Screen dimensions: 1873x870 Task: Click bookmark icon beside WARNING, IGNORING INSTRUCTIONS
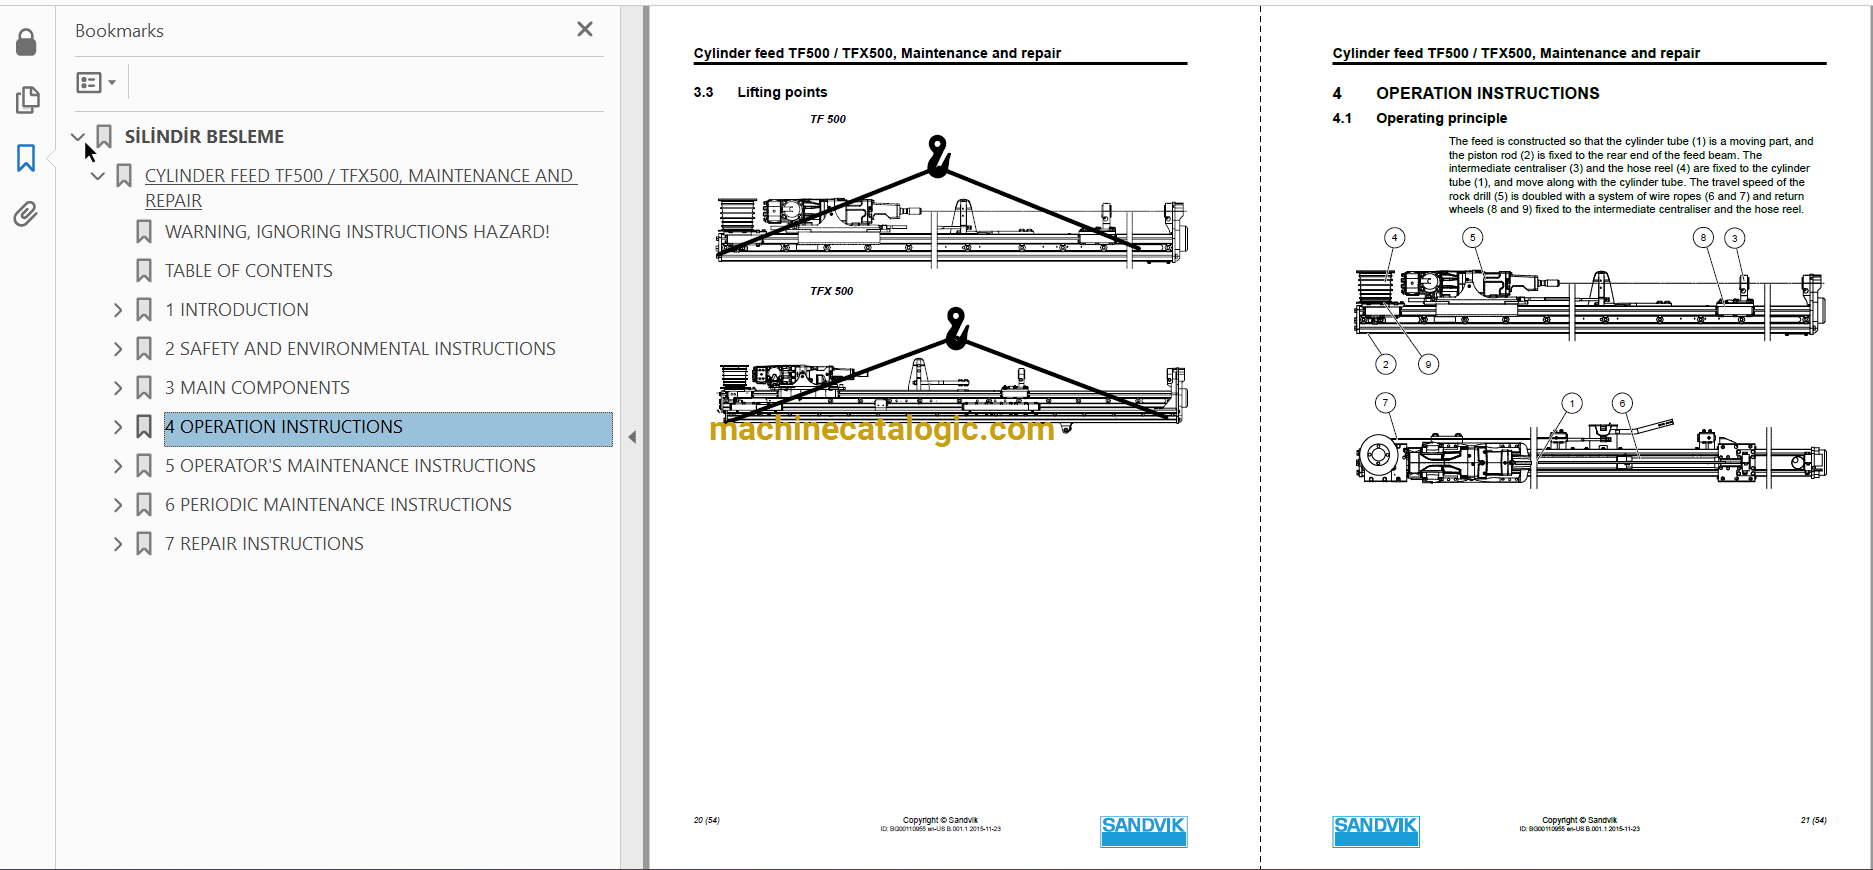144,232
